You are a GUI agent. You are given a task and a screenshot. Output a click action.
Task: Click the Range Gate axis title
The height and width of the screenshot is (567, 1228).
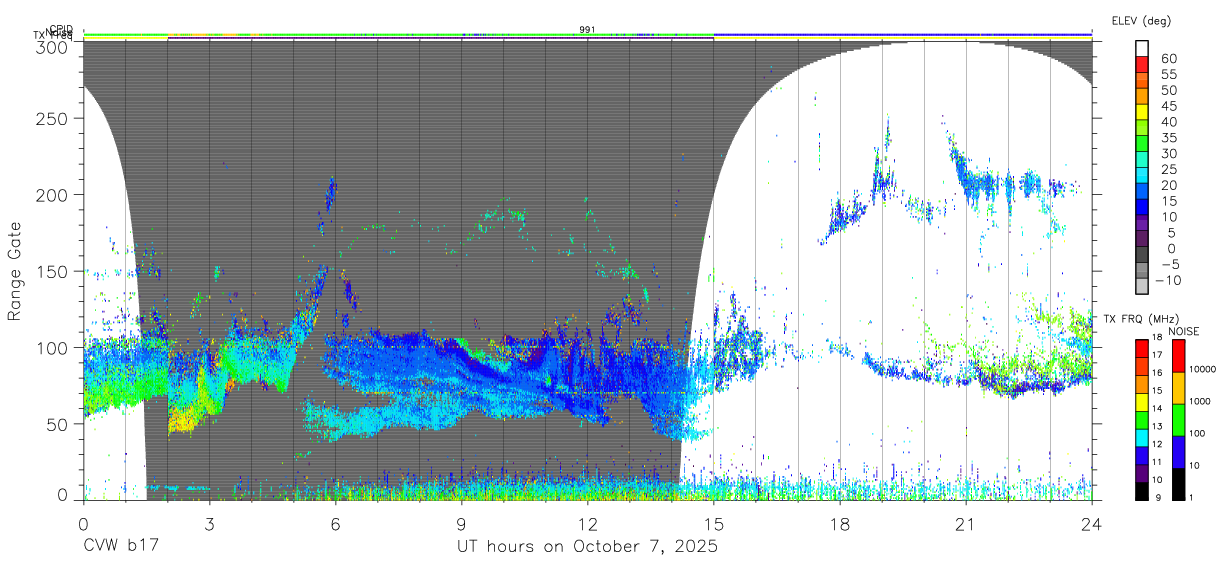coord(15,271)
